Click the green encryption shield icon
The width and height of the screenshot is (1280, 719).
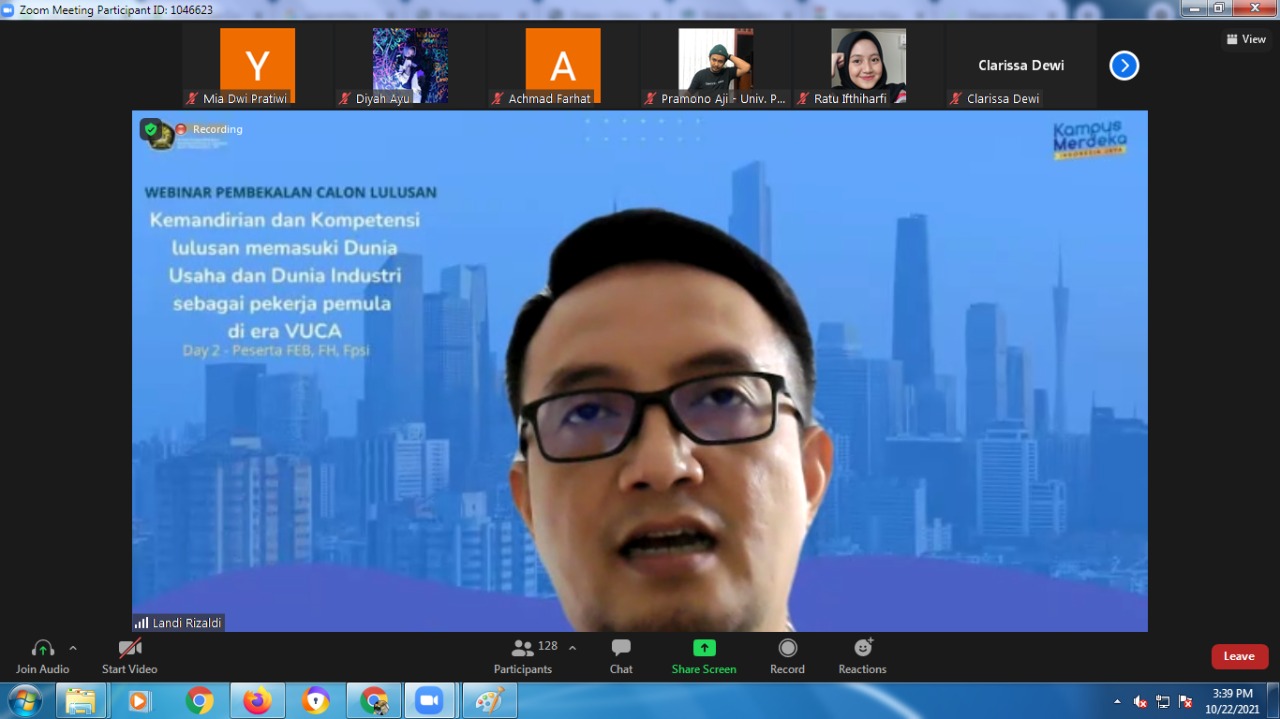coord(150,129)
